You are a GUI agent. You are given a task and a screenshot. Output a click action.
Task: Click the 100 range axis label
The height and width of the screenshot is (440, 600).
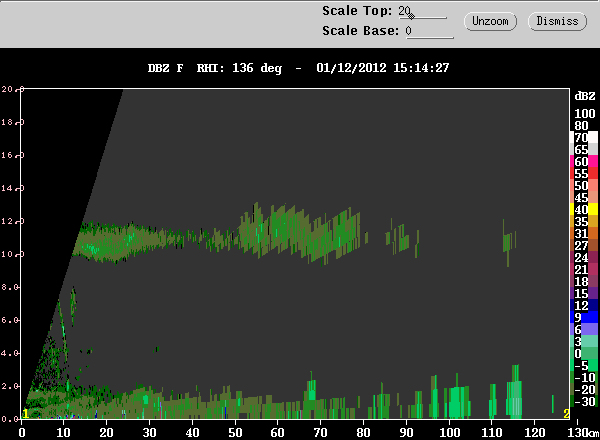pos(449,433)
